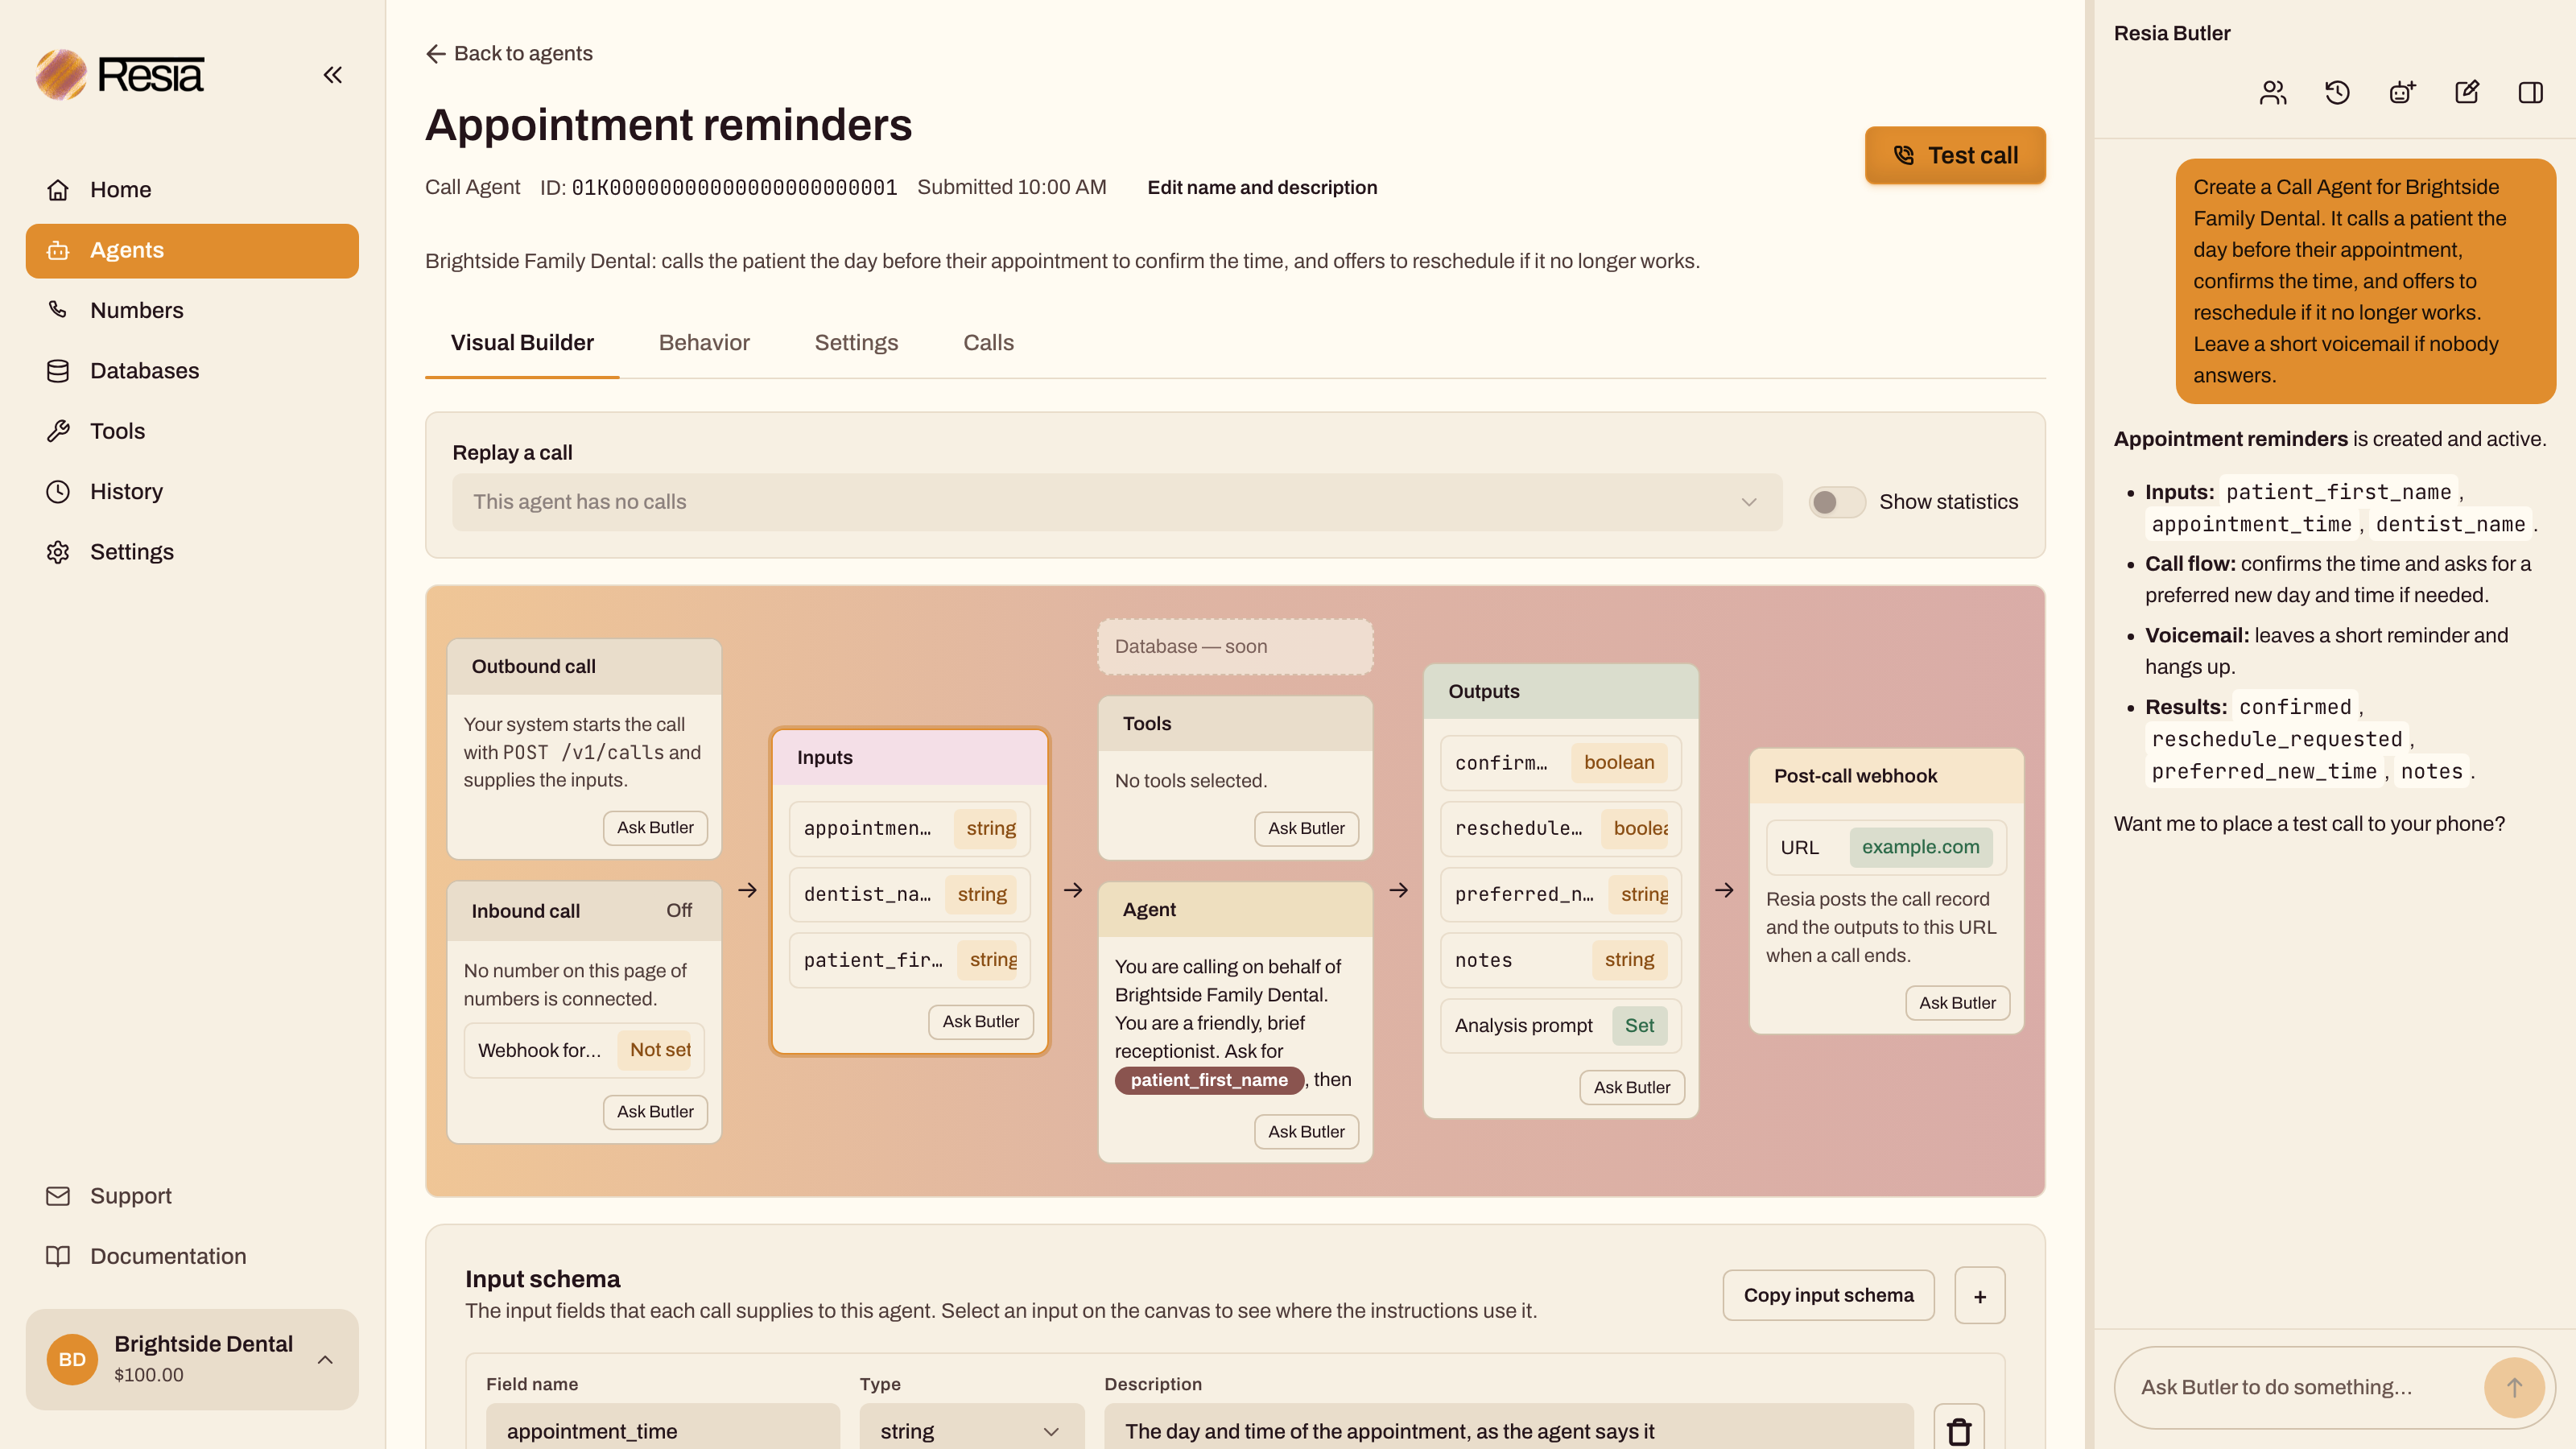Open Documentation link
Viewport: 2576px width, 1449px height.
pyautogui.click(x=192, y=1256)
